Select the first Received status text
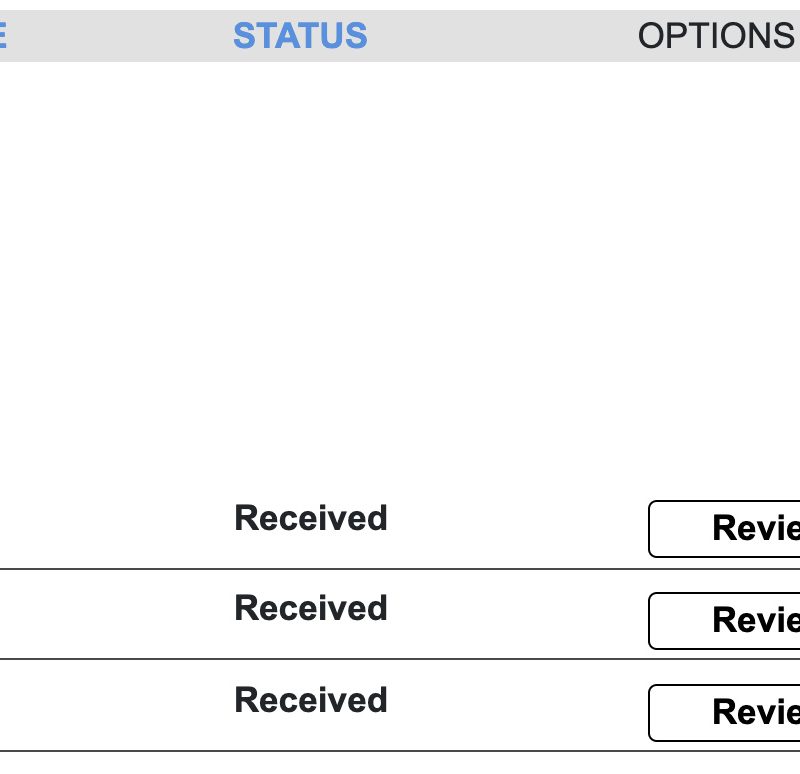800x774 pixels. pyautogui.click(x=311, y=518)
